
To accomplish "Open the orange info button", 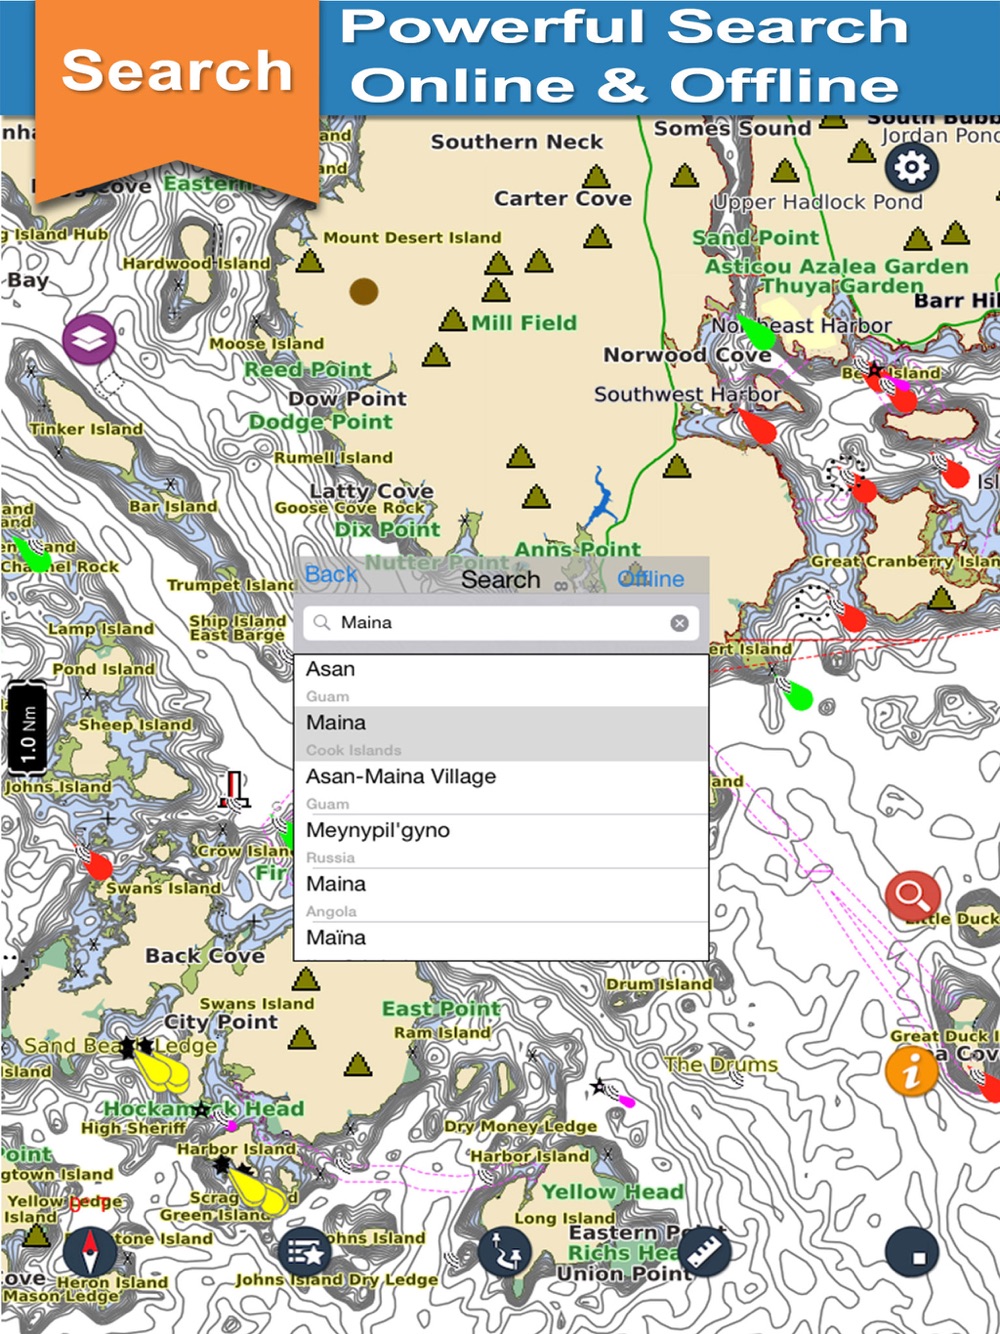I will tap(911, 1072).
